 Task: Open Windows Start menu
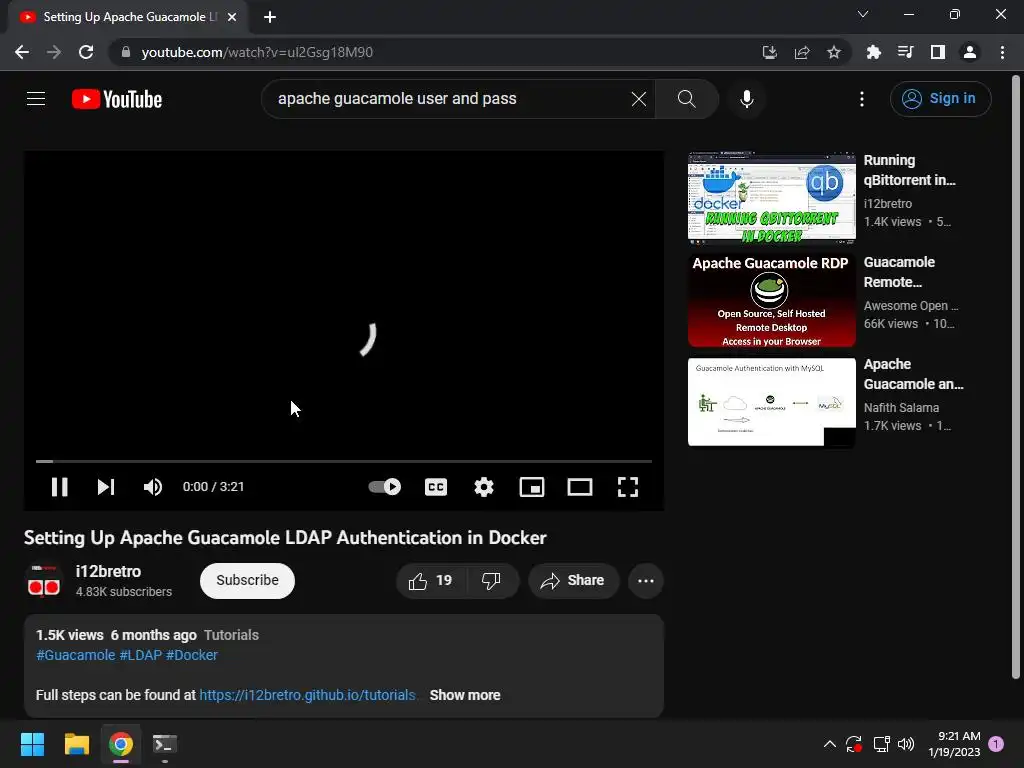point(32,744)
